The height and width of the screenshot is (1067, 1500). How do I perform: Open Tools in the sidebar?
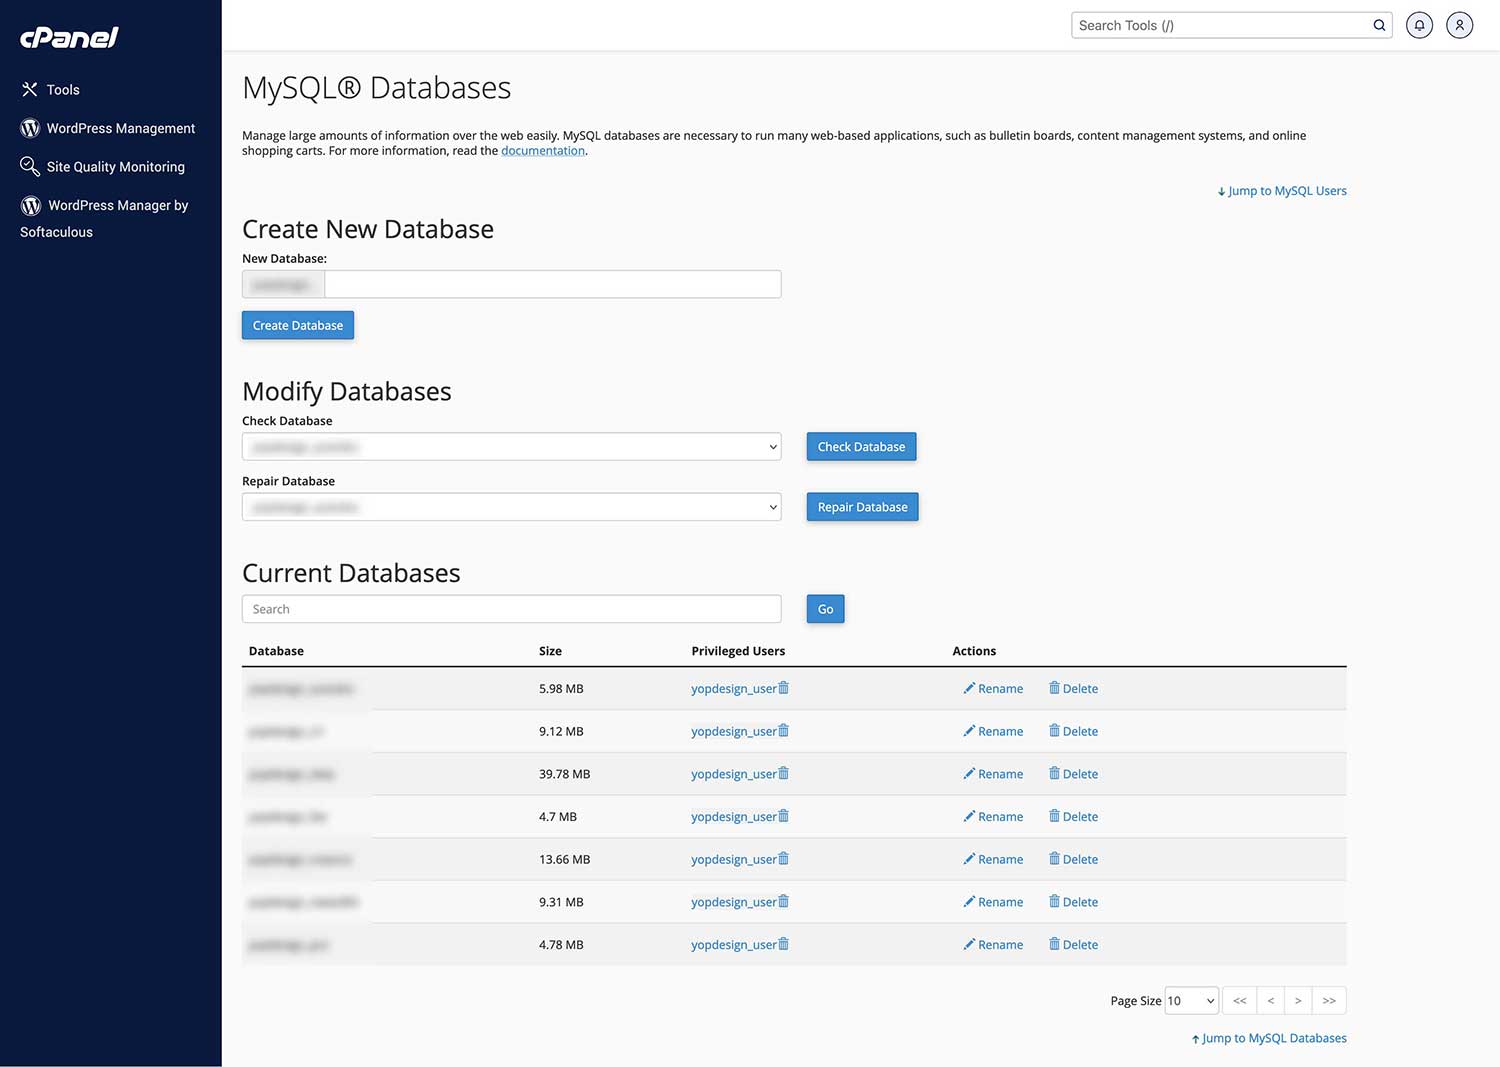[50, 90]
